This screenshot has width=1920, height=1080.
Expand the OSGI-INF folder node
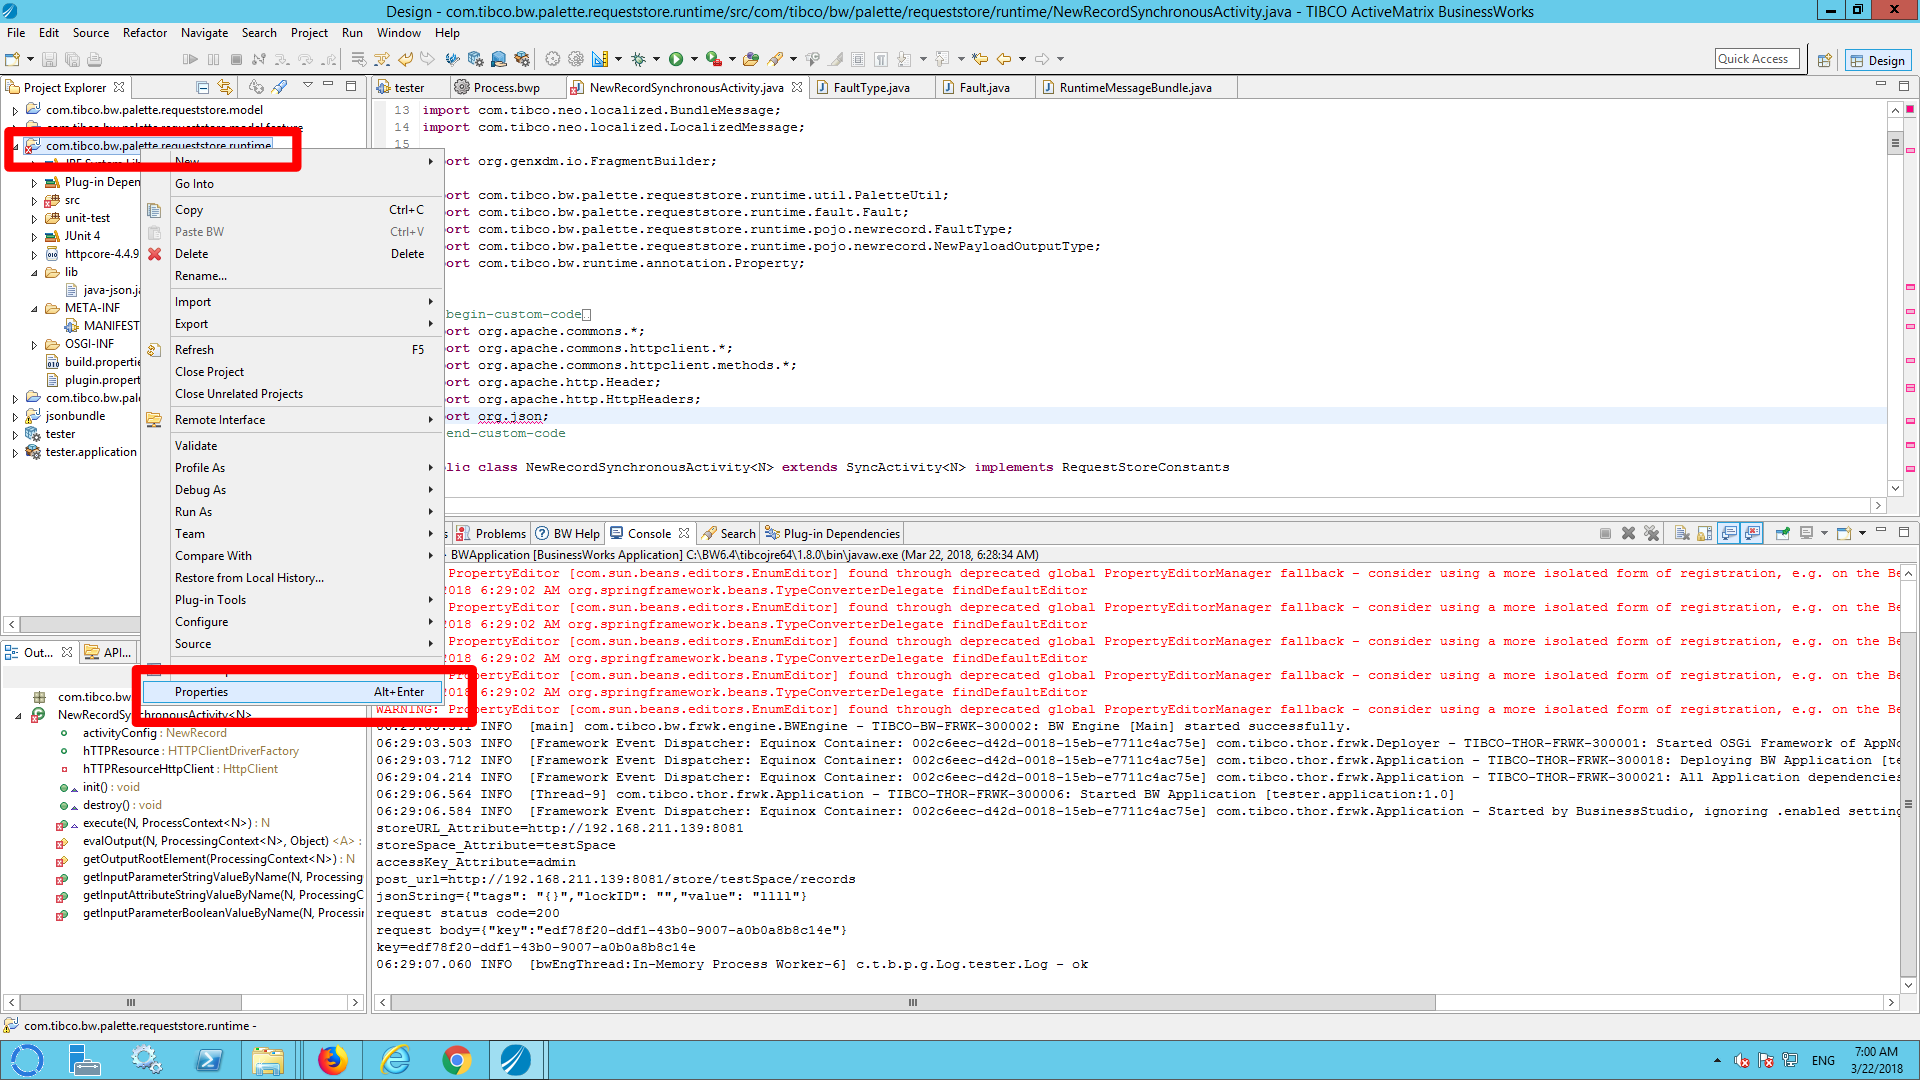coord(34,345)
